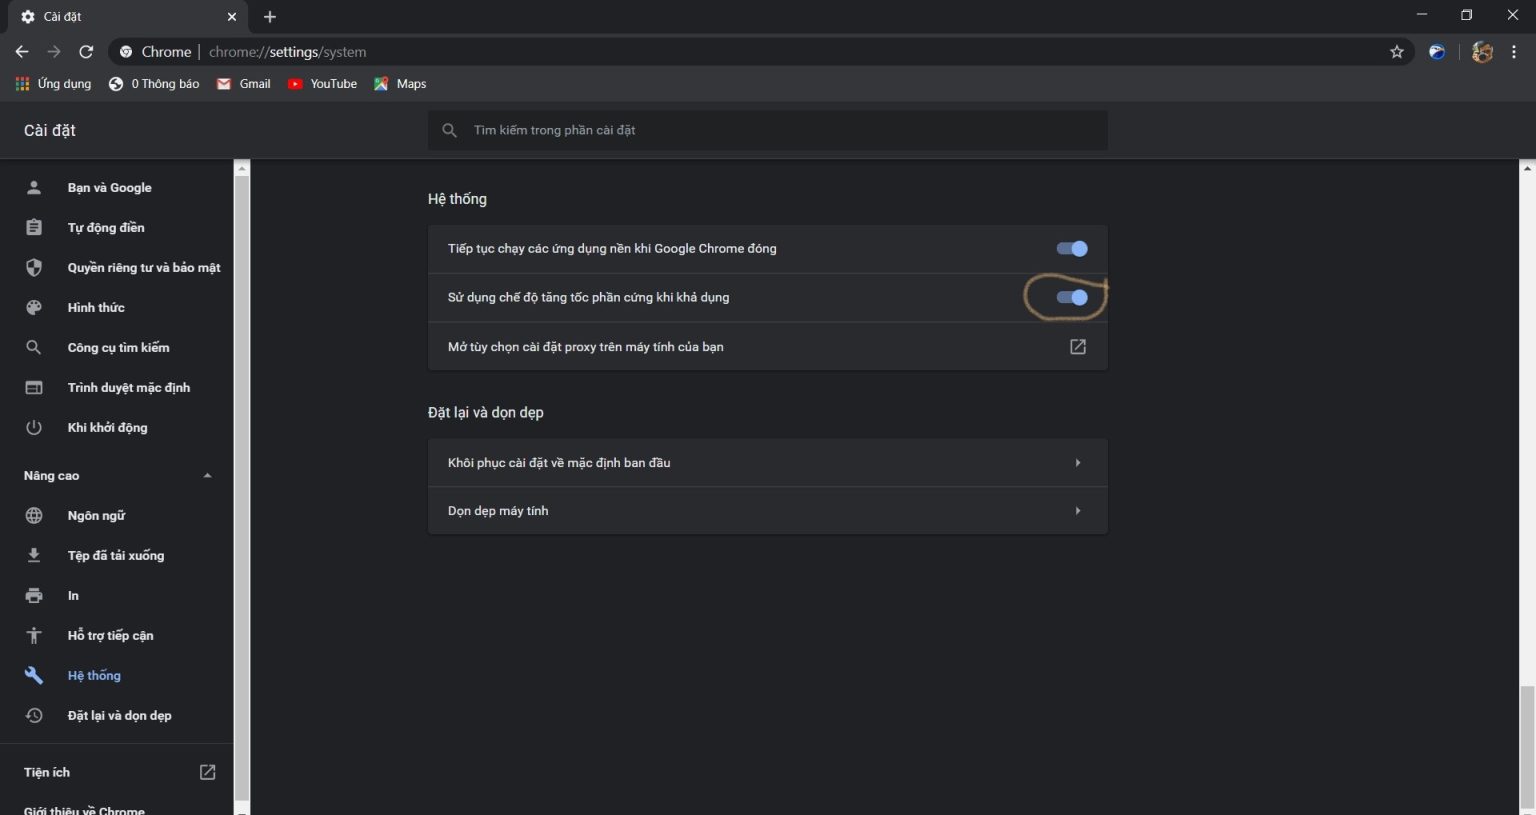Click the back navigation arrow
The height and width of the screenshot is (815, 1536).
[x=22, y=52]
